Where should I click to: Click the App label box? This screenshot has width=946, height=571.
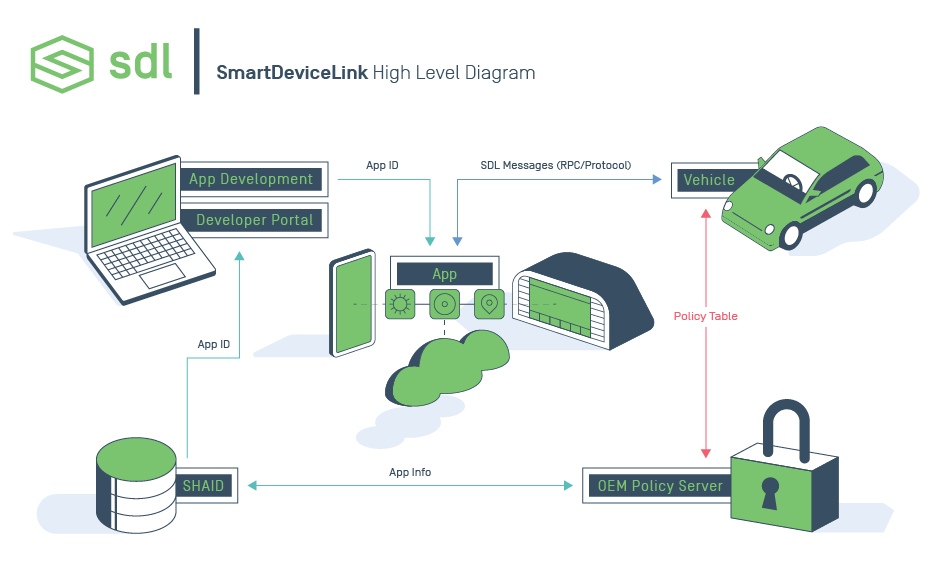click(444, 274)
